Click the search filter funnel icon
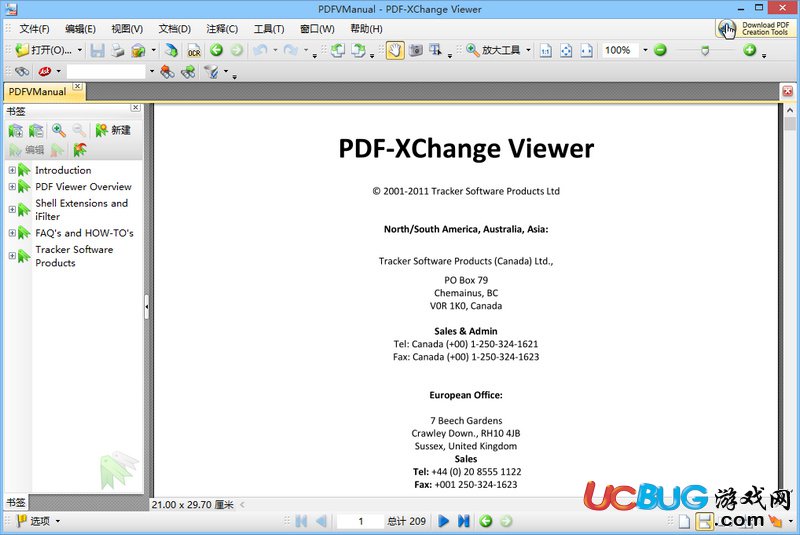 coord(211,71)
